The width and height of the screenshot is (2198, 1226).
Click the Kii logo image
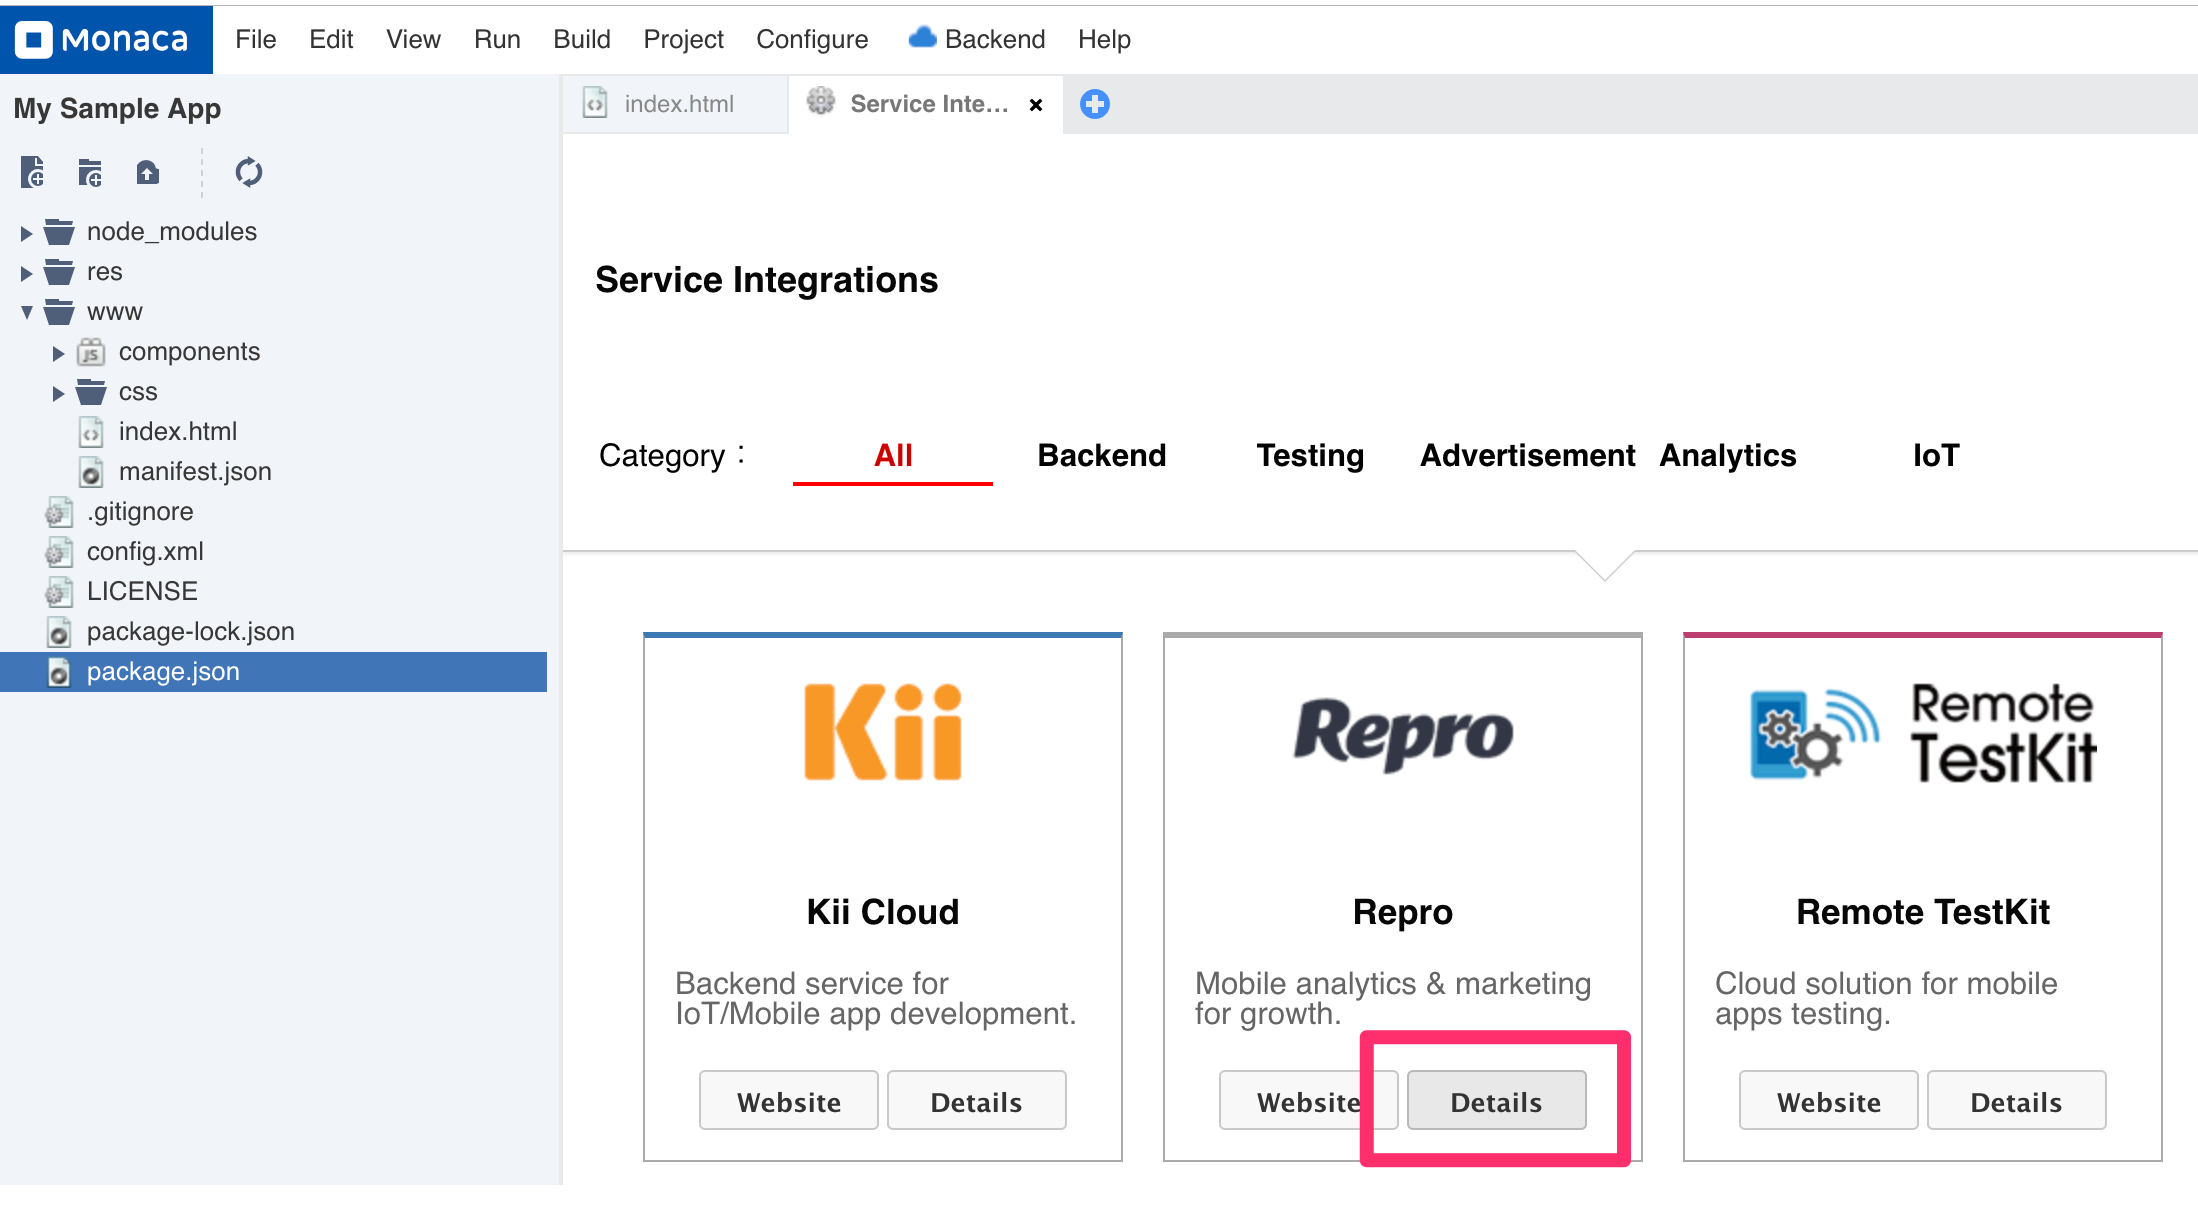coord(883,732)
